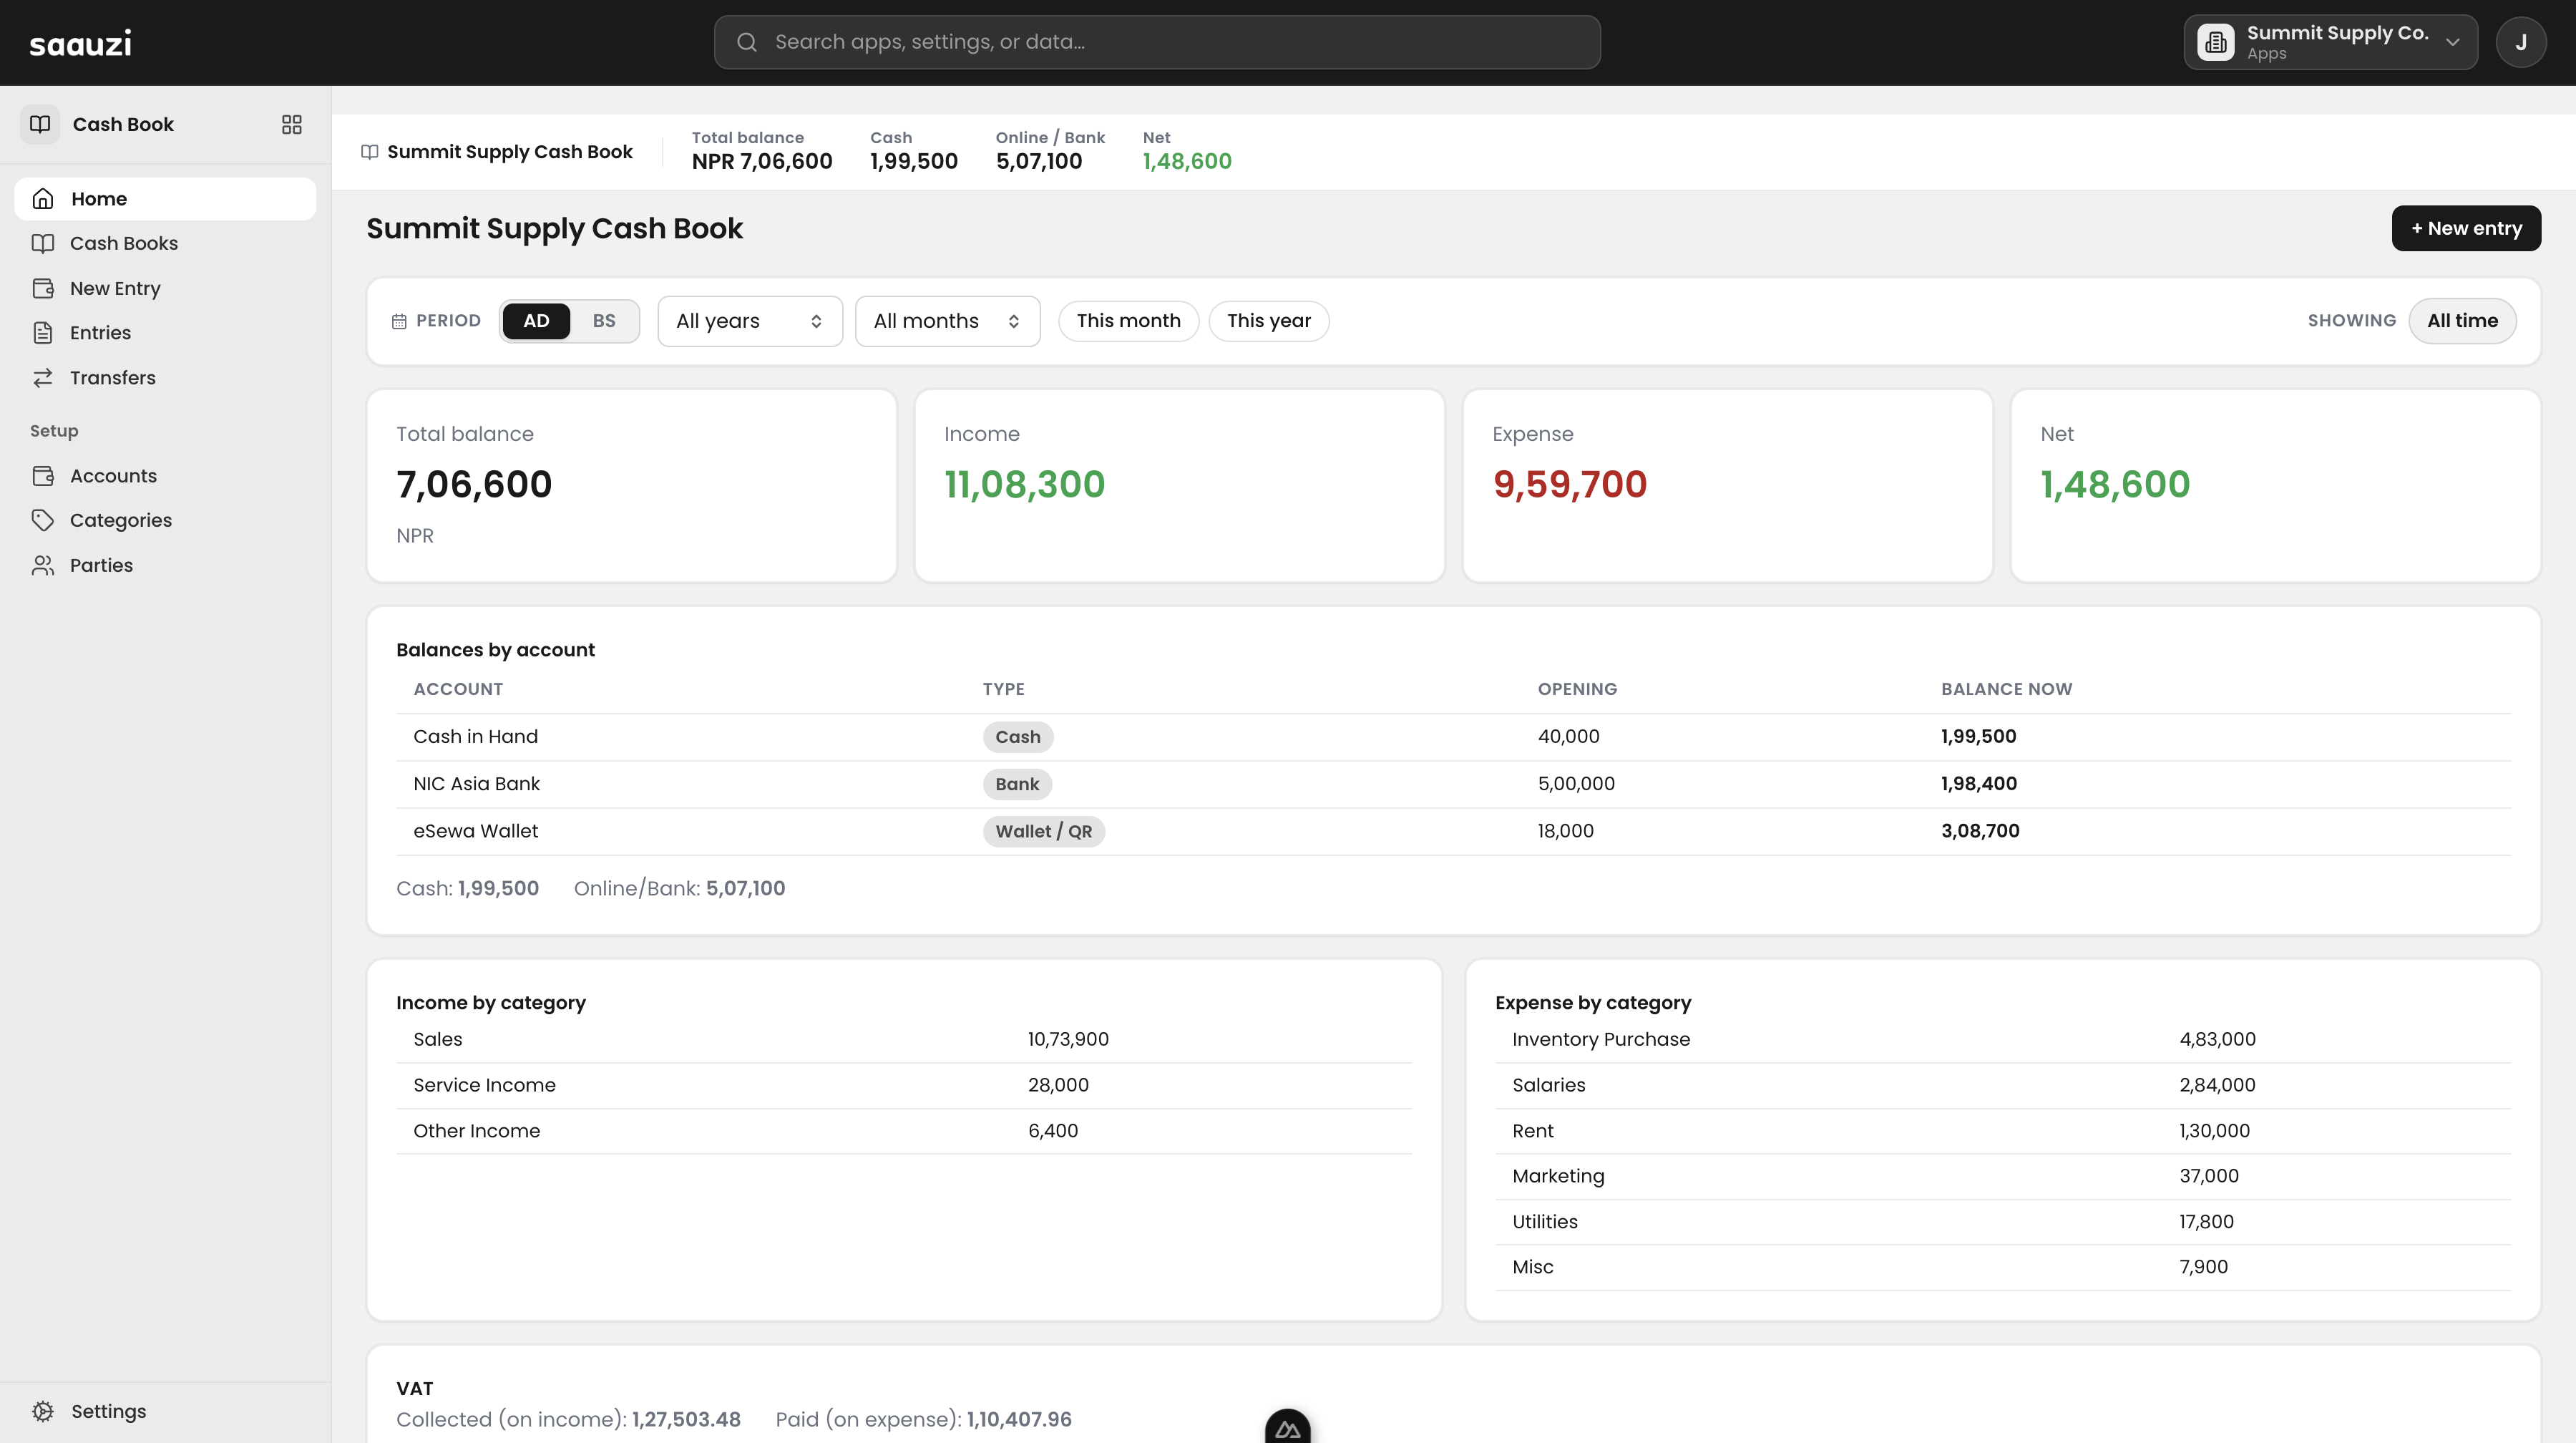
Task: Click eSewa Wallet account row
Action: (1453, 831)
